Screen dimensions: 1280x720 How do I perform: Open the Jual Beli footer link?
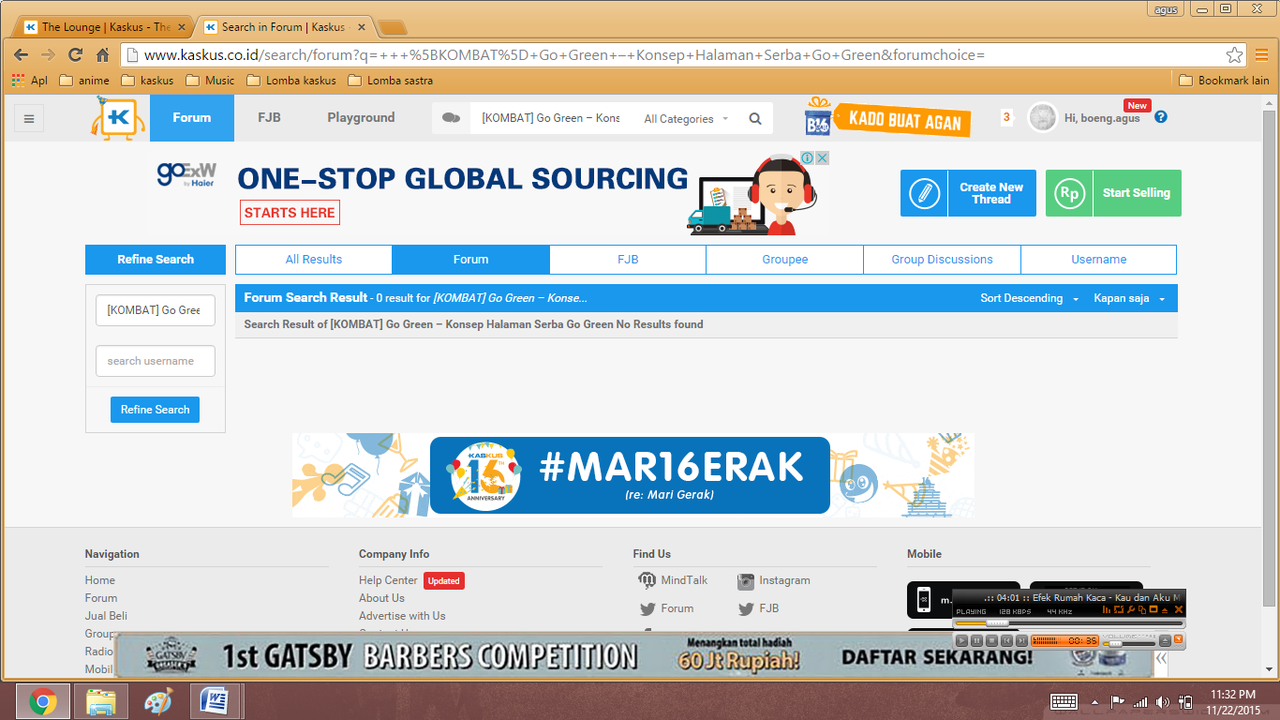(x=106, y=616)
